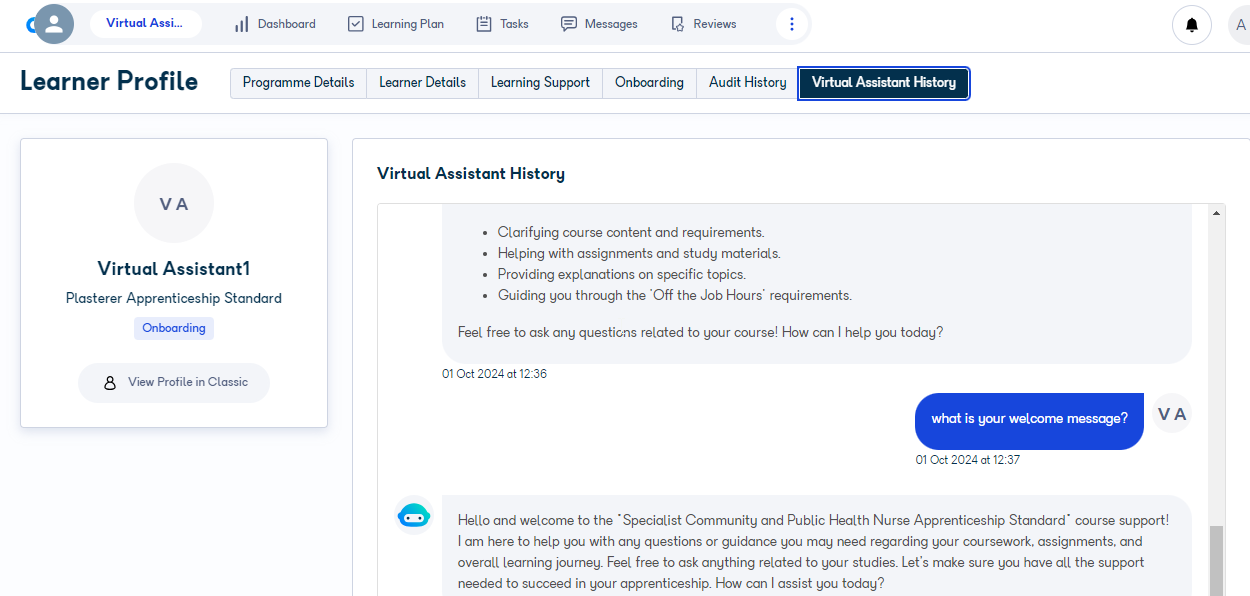
Task: Click the 01 Oct 2024 at 12:37 timestamp
Action: 968,460
